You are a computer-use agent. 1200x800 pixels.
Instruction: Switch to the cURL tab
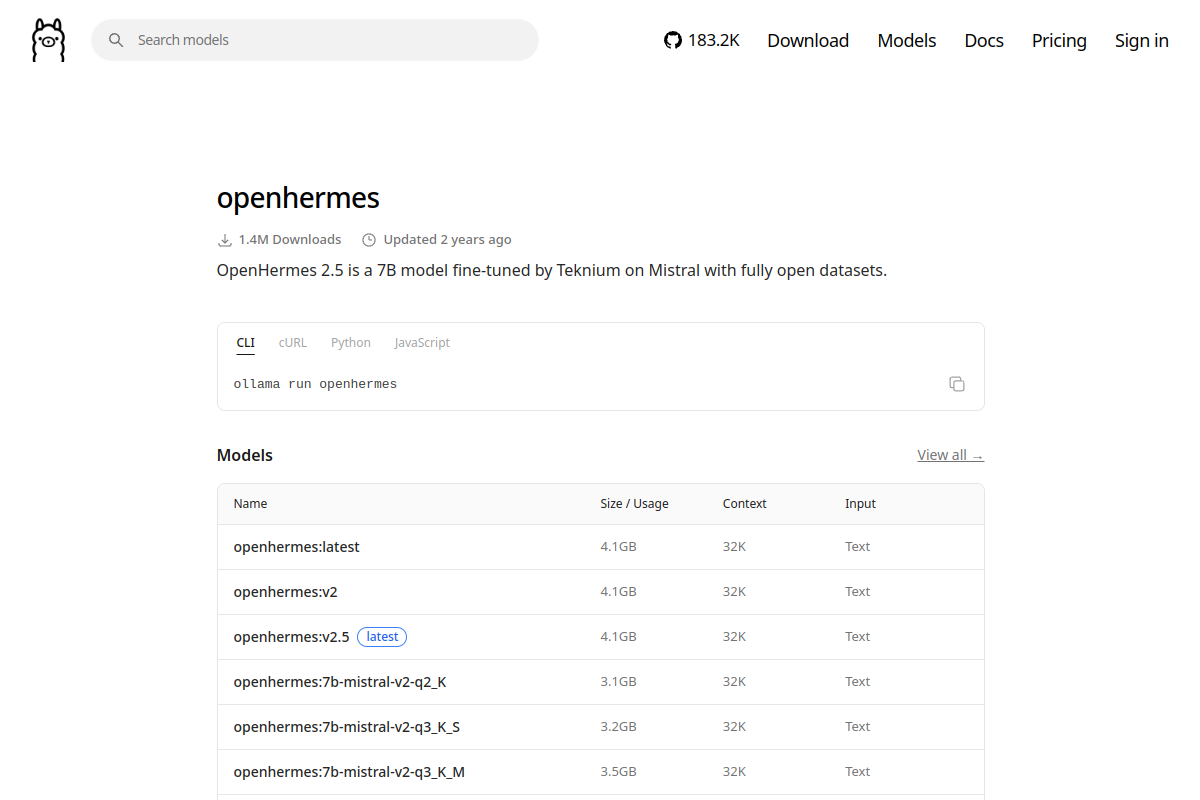(x=293, y=343)
